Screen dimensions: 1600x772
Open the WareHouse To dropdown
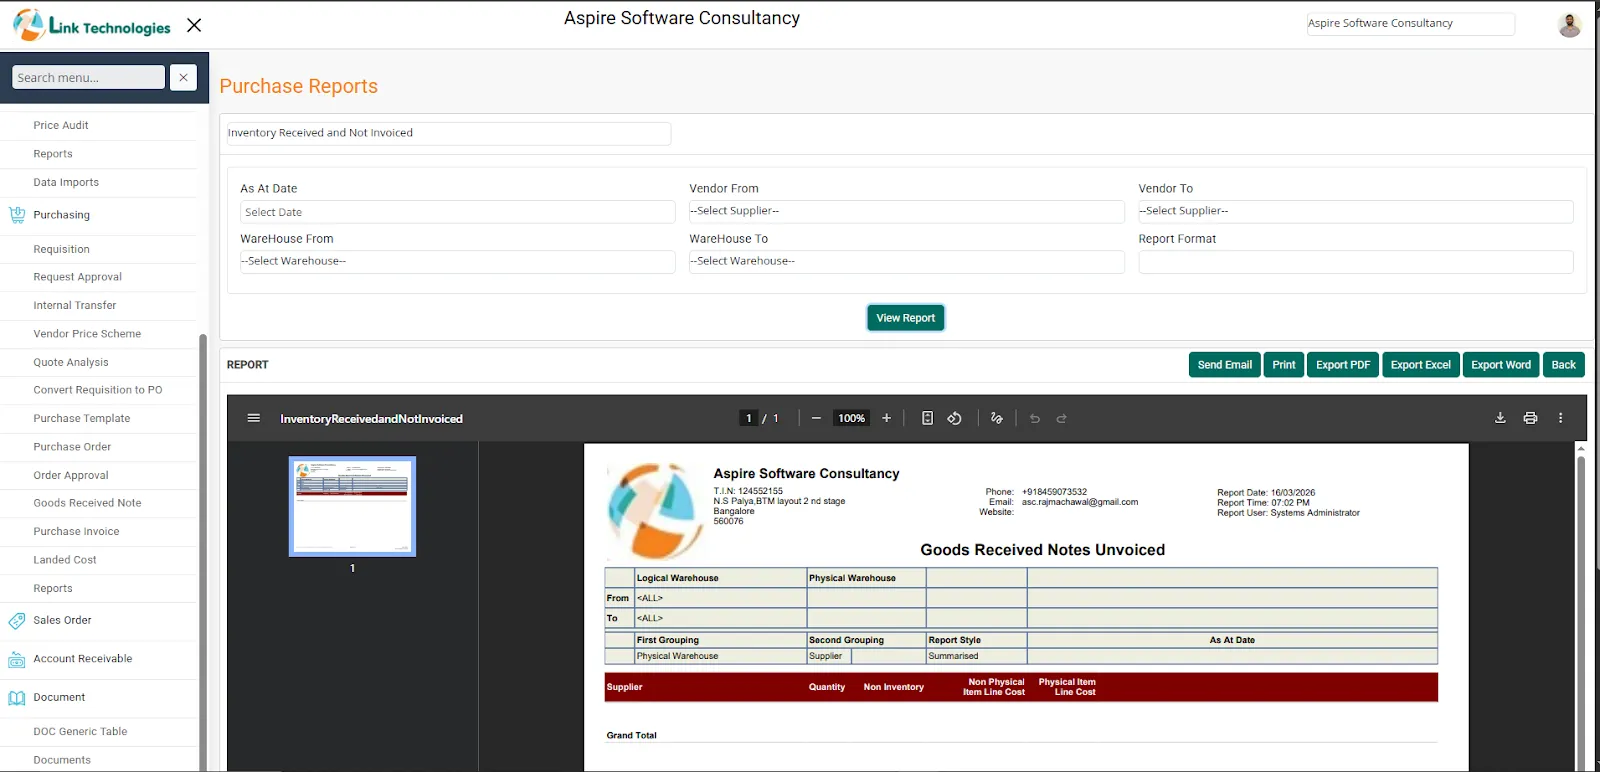pos(906,261)
